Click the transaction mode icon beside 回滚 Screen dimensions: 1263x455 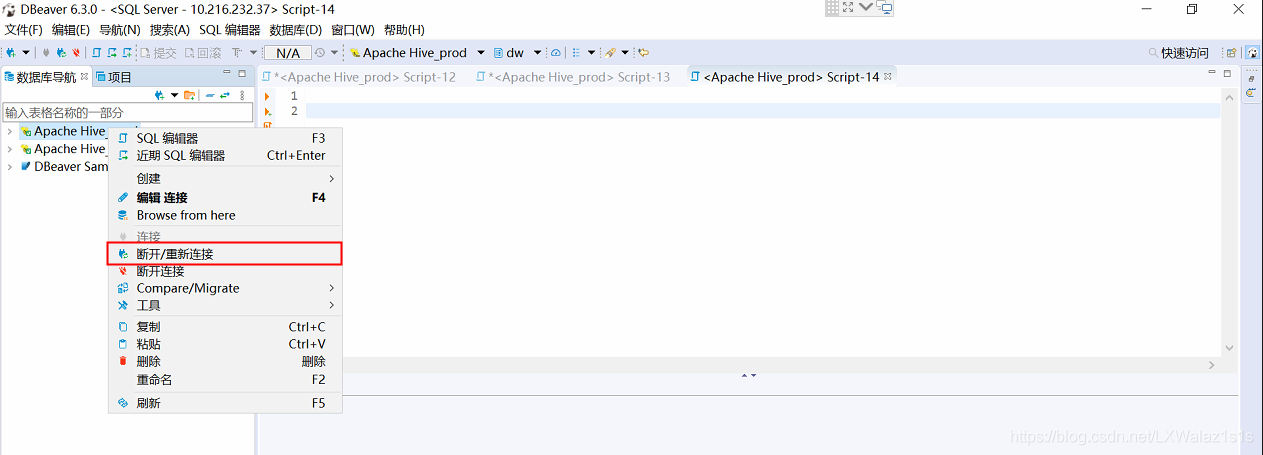click(237, 52)
